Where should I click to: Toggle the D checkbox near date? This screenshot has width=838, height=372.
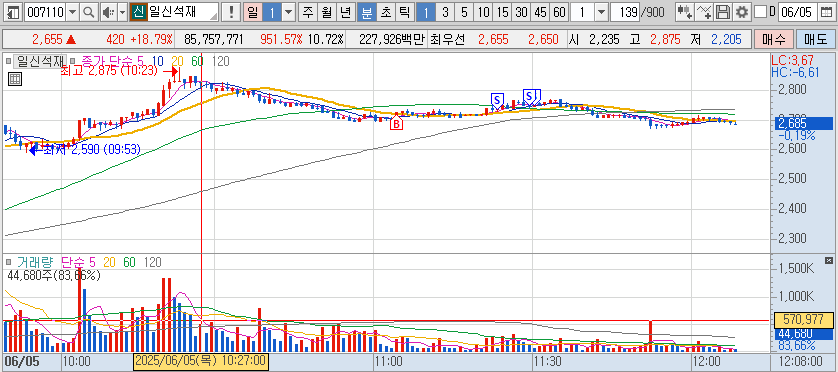click(760, 12)
